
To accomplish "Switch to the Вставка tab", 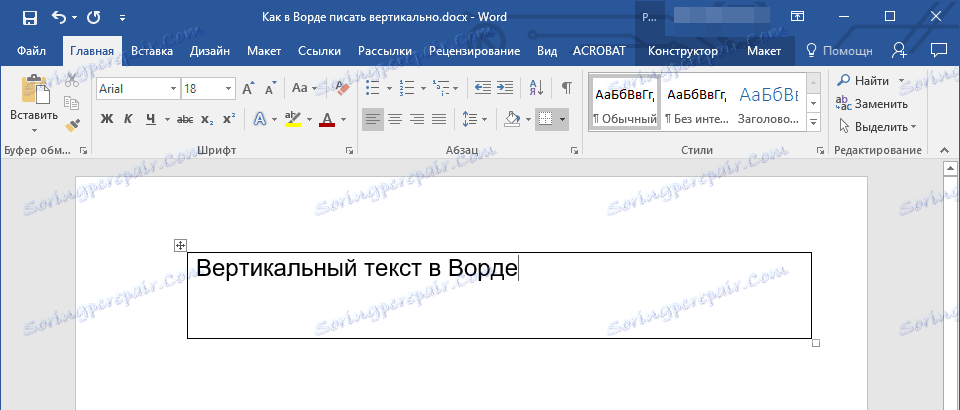I will point(152,51).
